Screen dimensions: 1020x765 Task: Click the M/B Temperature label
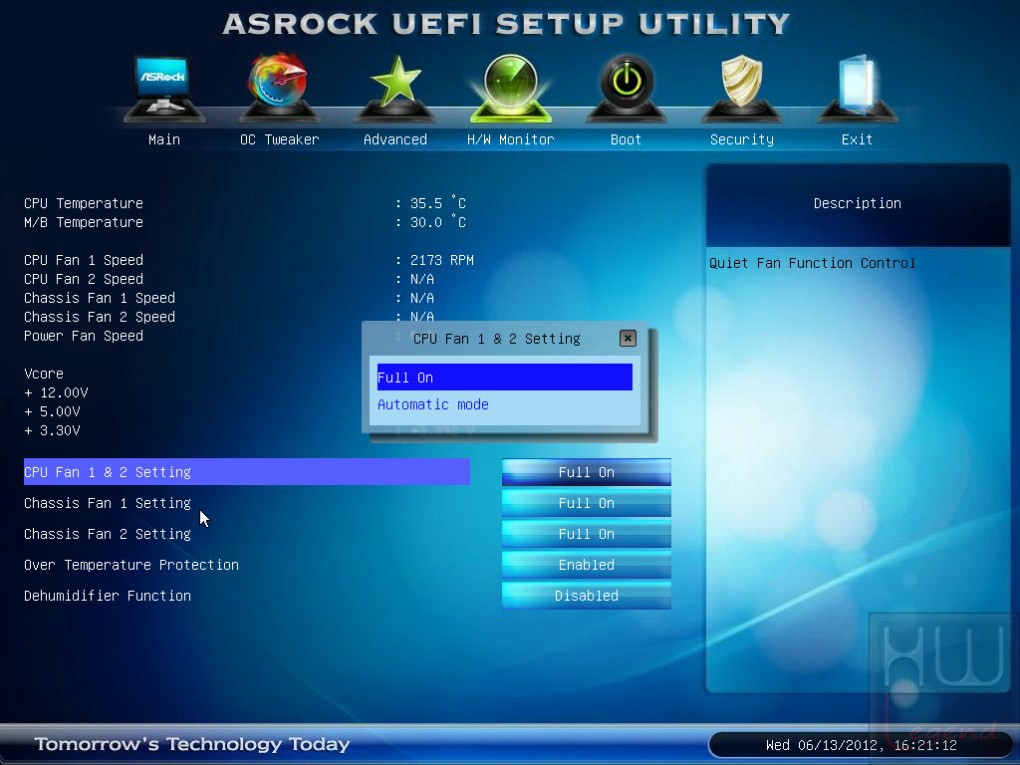pos(83,222)
